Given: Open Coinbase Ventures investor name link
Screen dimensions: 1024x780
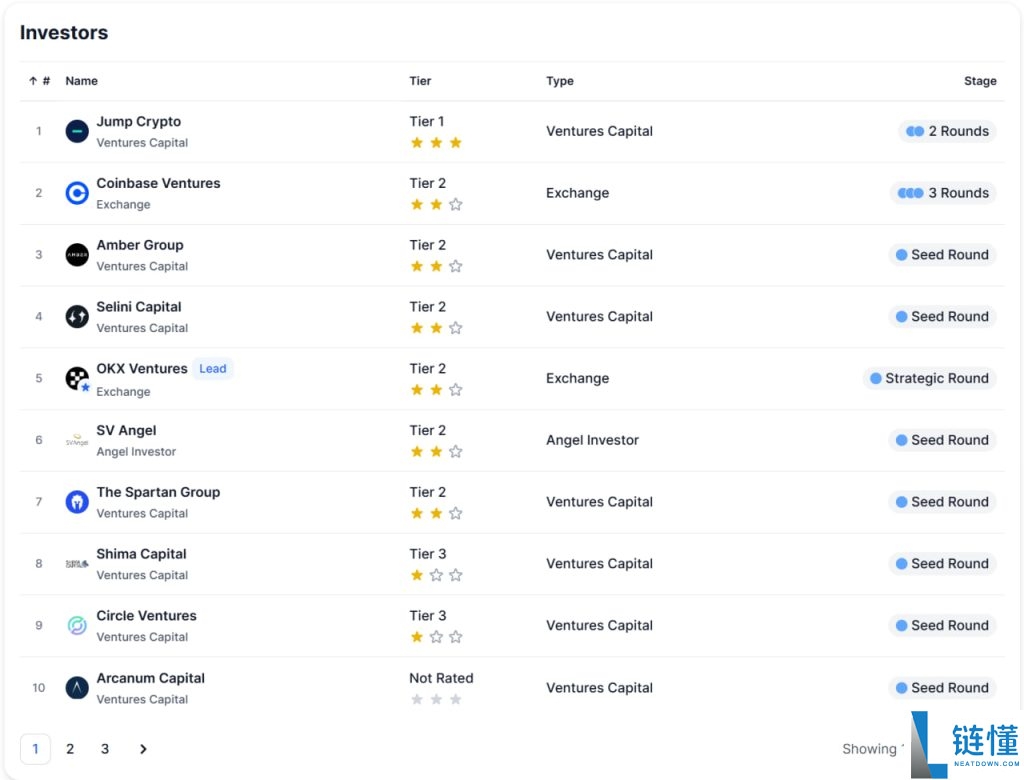Looking at the screenshot, I should (158, 183).
